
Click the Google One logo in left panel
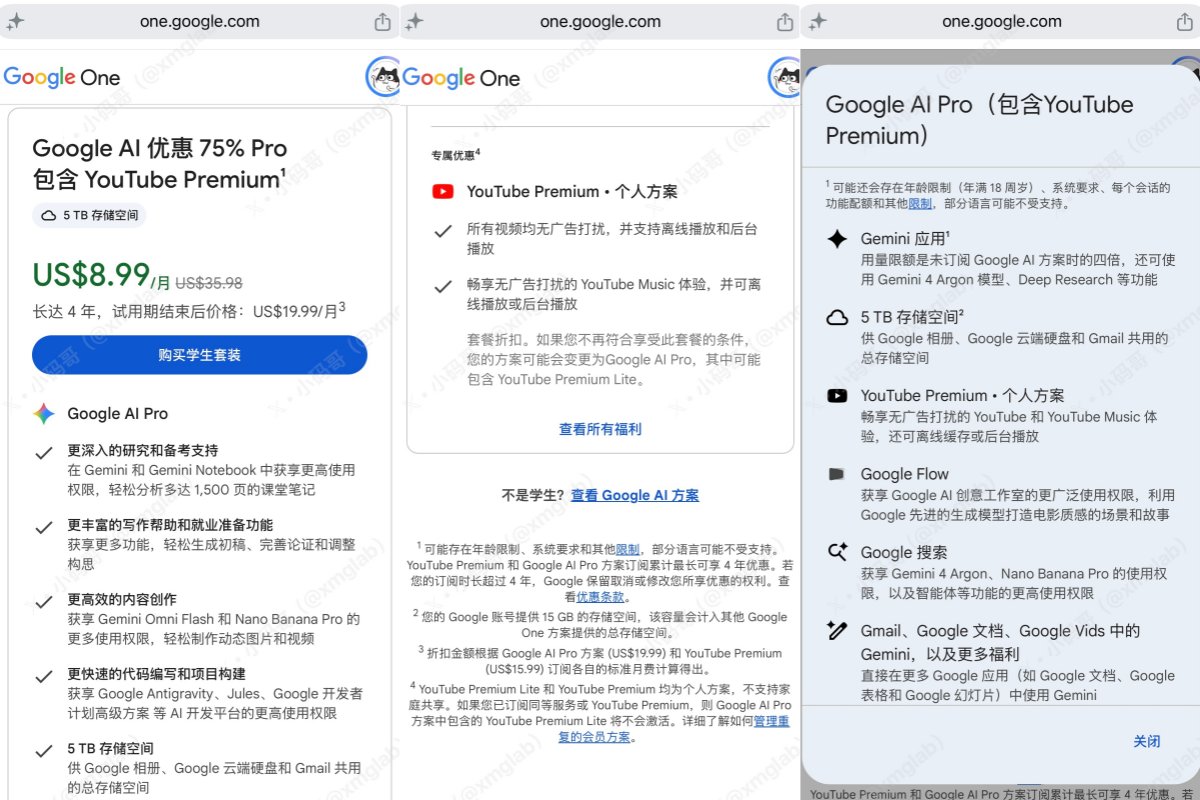62,77
